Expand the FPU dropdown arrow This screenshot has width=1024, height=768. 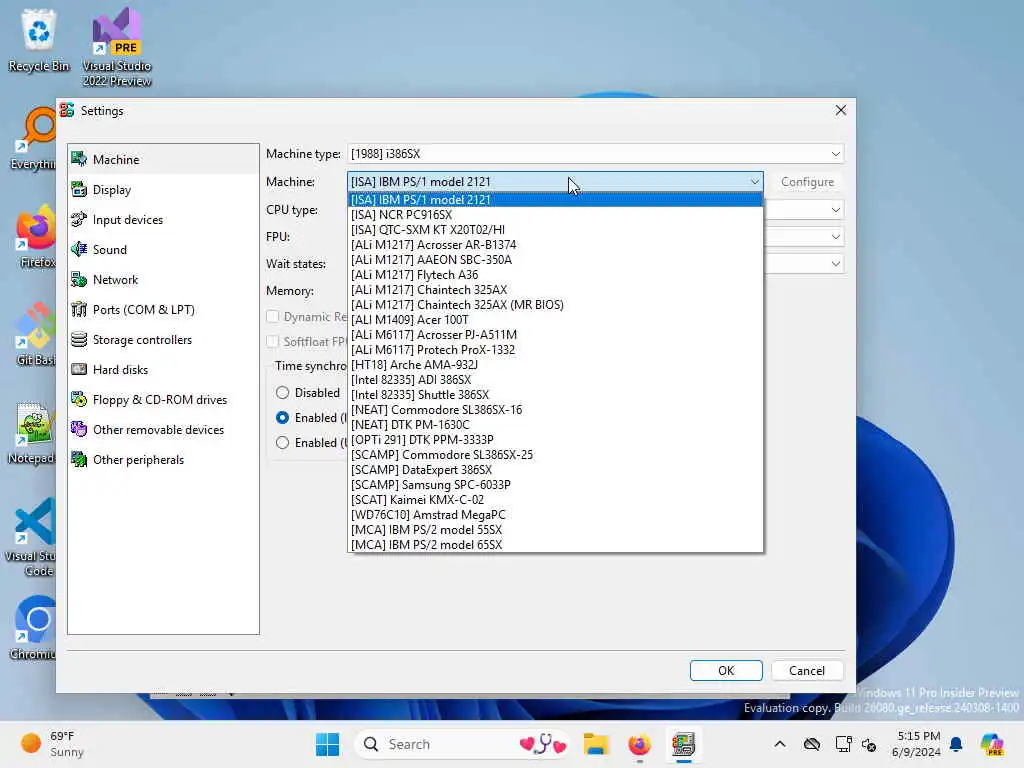click(835, 236)
